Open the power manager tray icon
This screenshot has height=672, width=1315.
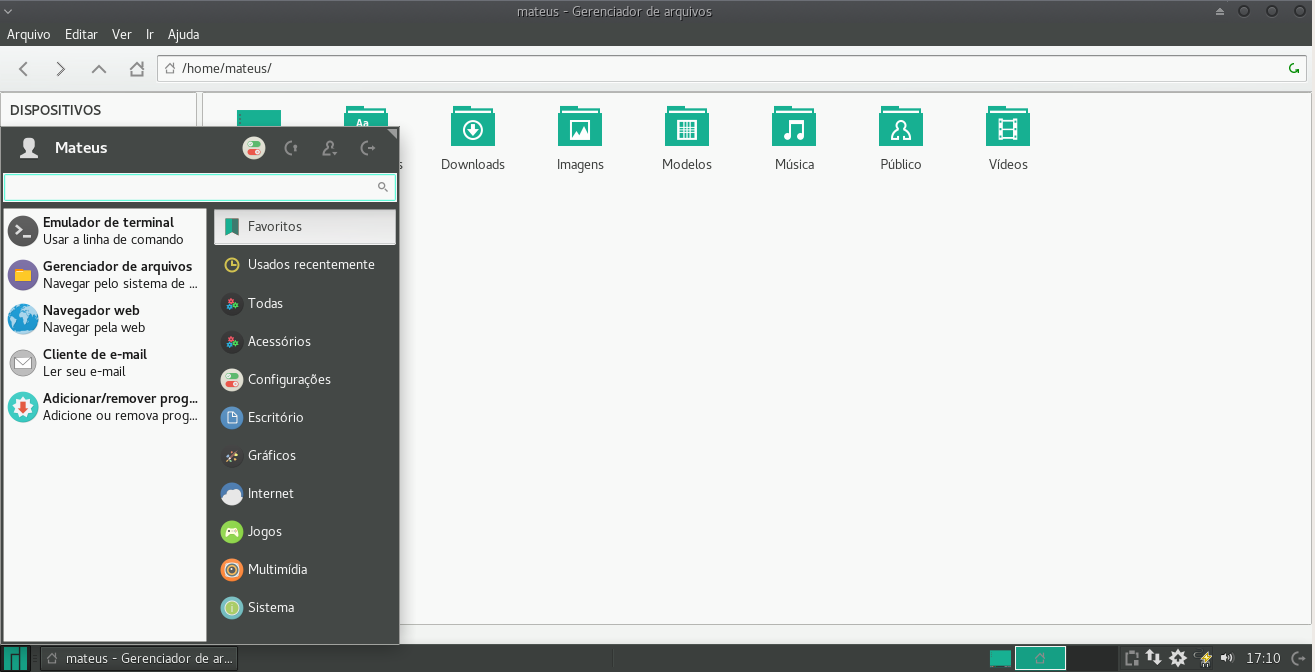coord(1203,658)
